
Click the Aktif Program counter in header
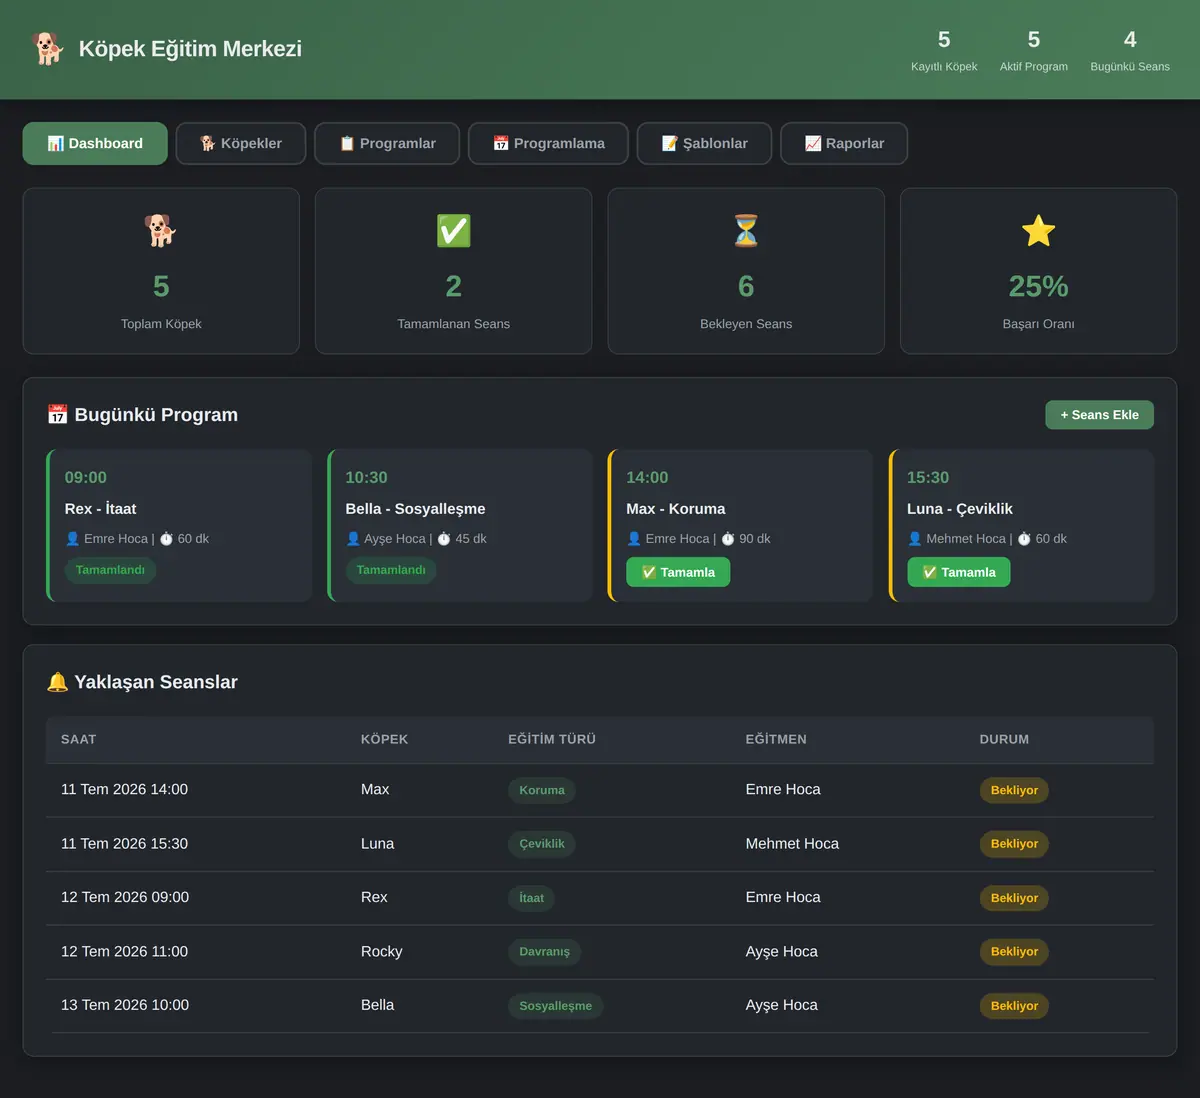1034,50
